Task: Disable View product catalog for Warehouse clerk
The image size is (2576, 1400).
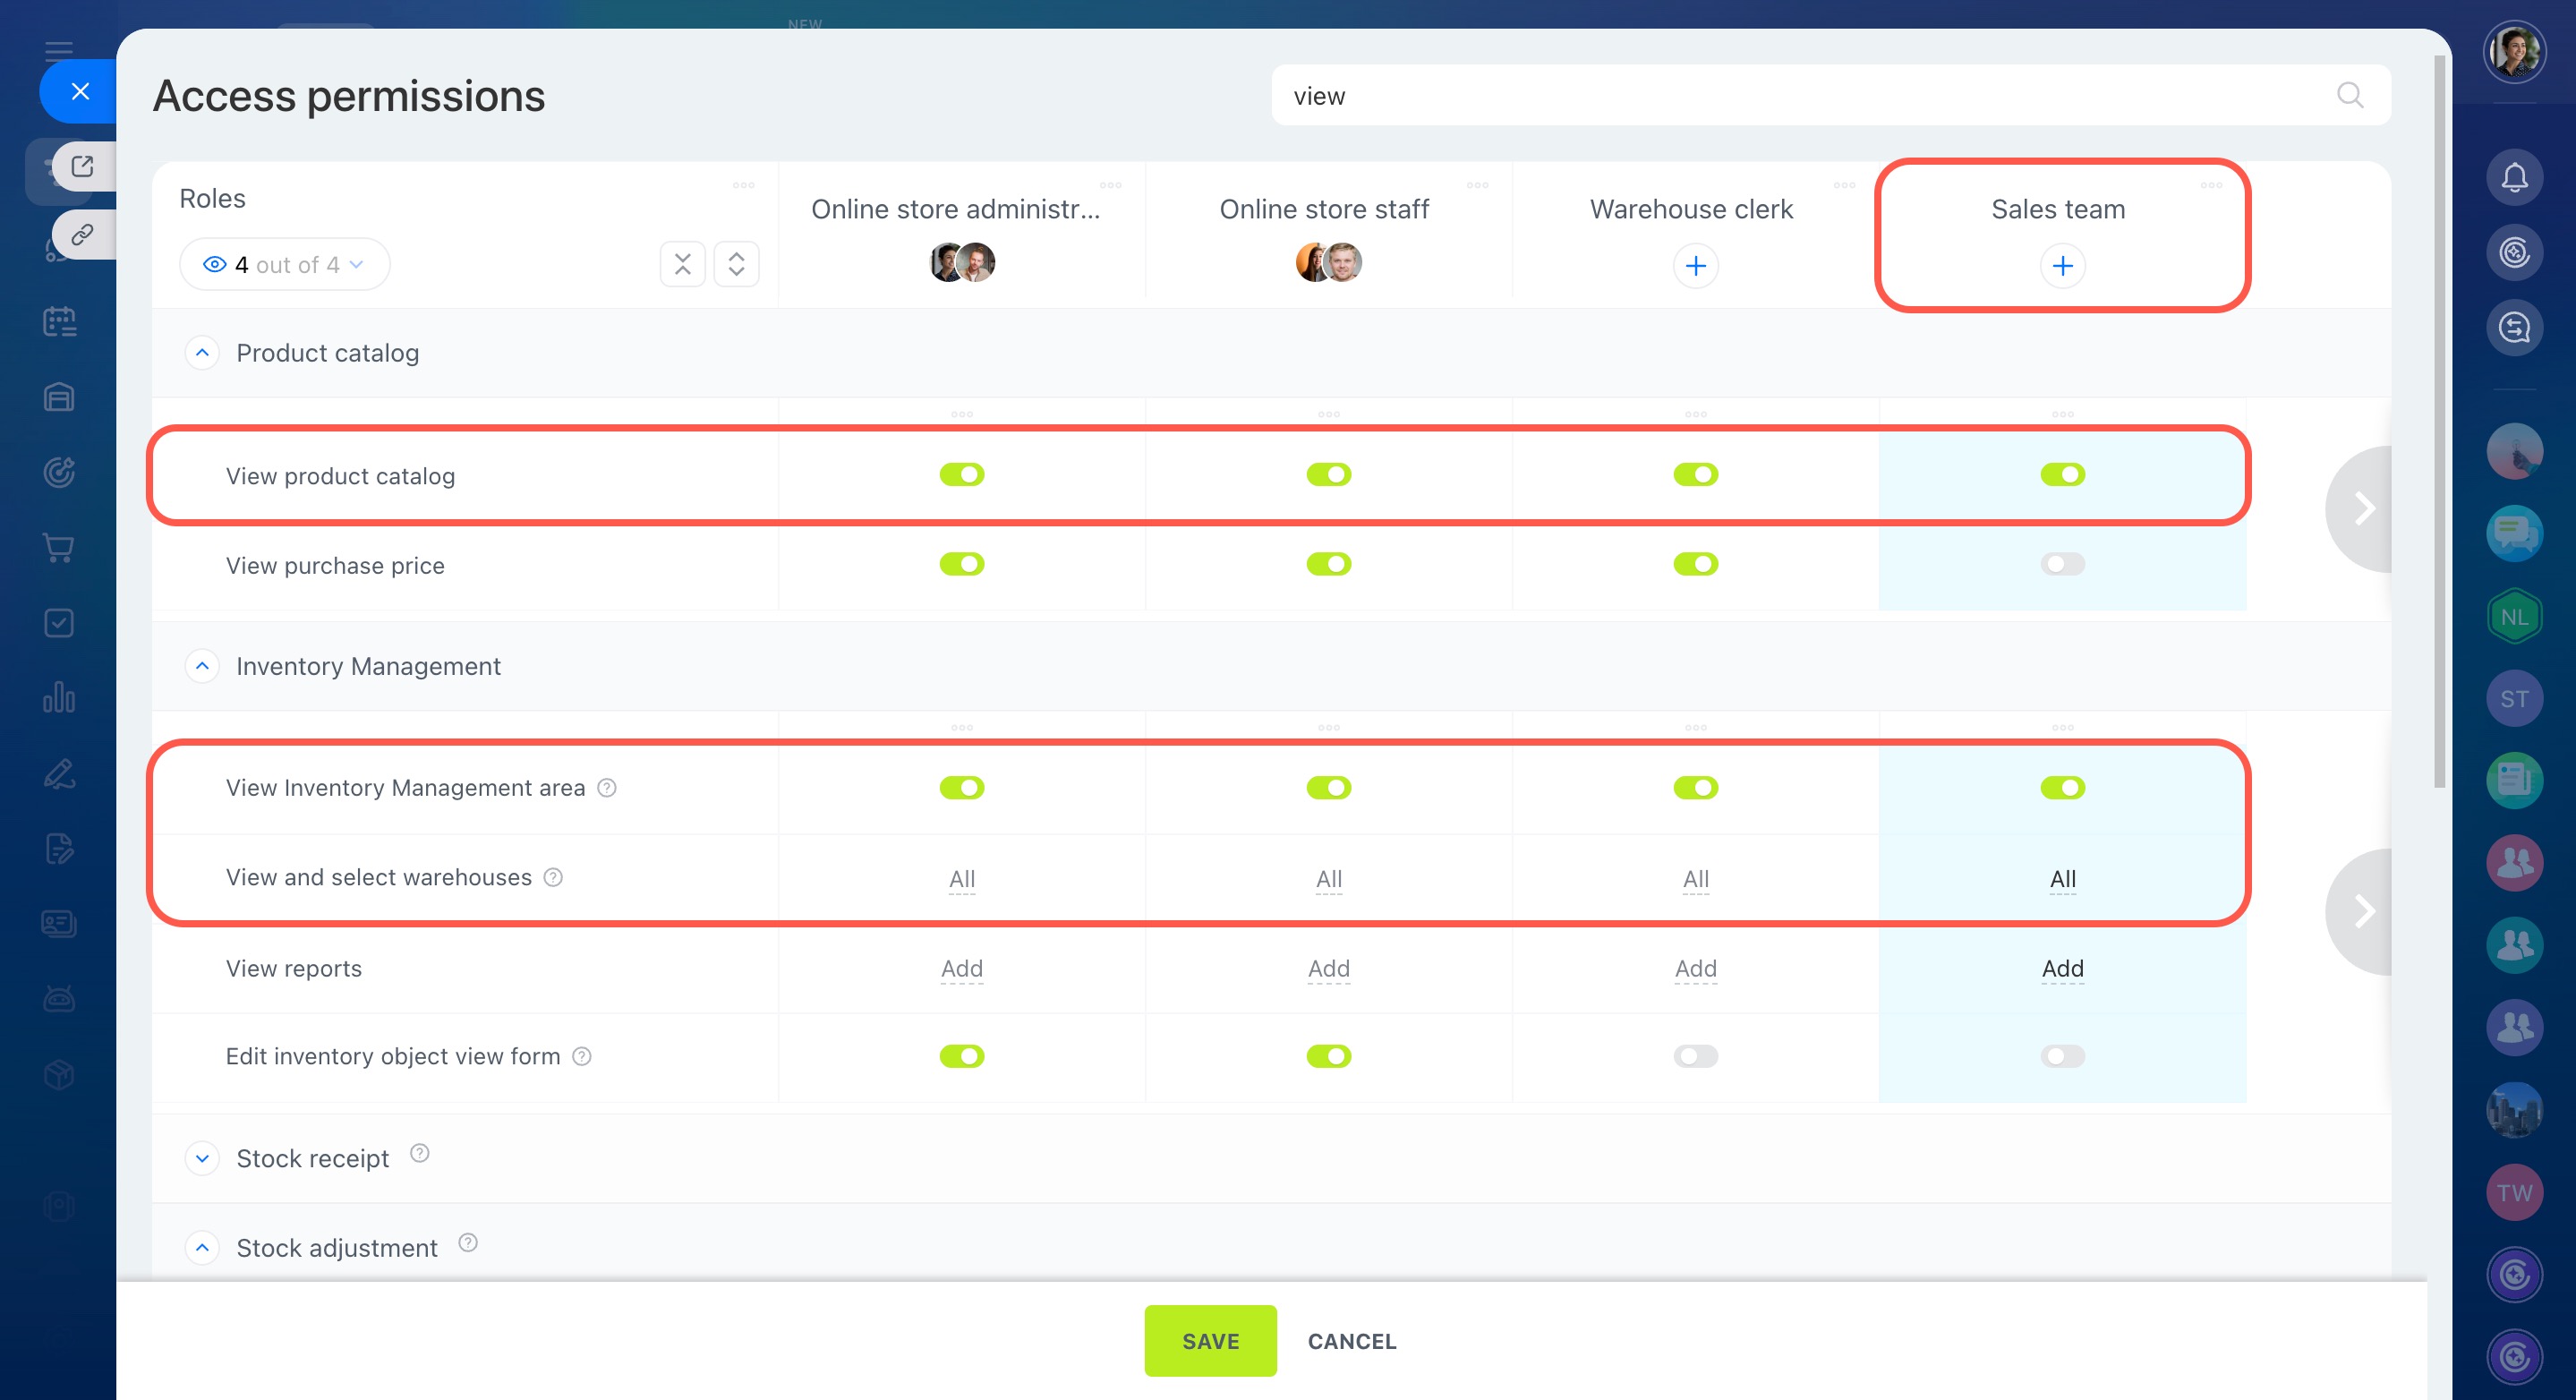Action: (1695, 474)
